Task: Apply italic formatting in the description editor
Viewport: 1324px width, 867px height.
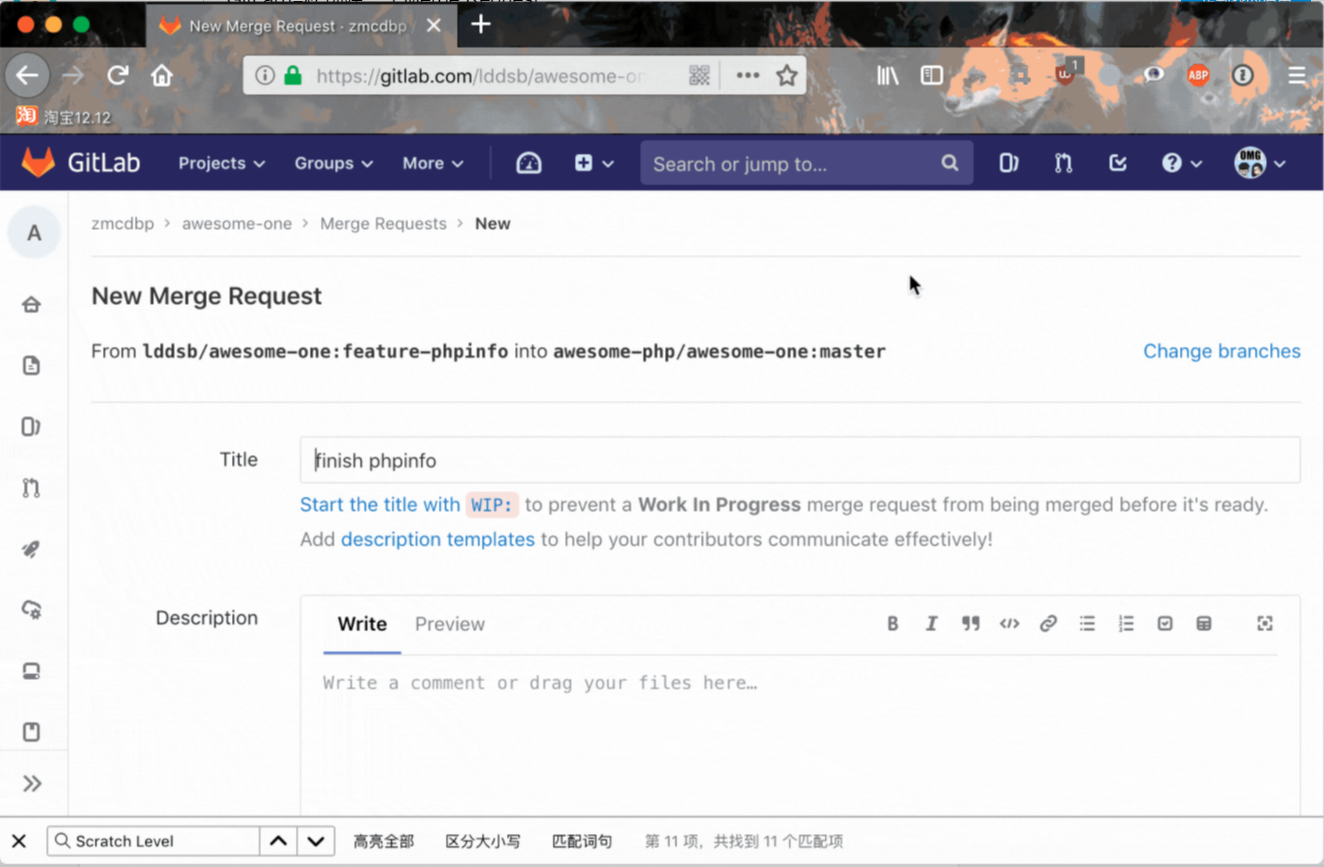Action: click(931, 623)
